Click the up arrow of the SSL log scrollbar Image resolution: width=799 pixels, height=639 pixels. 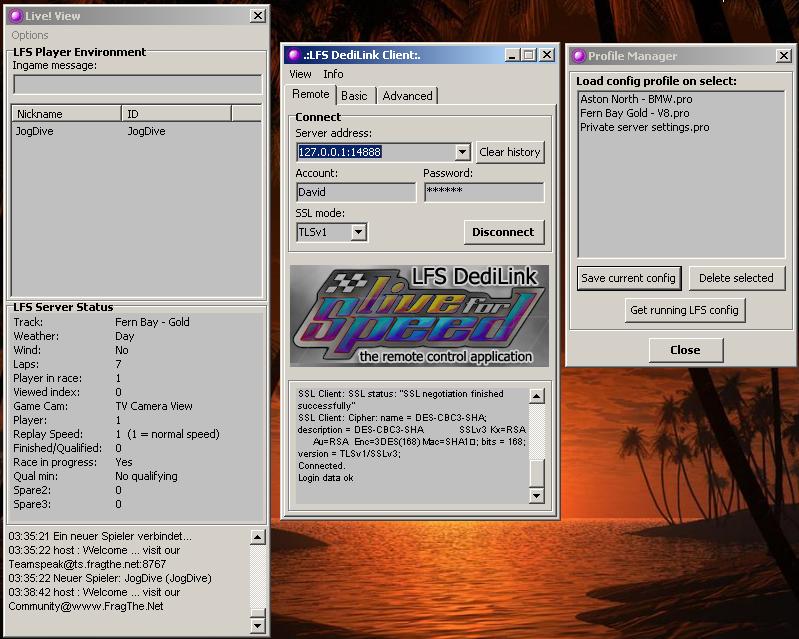tap(537, 396)
